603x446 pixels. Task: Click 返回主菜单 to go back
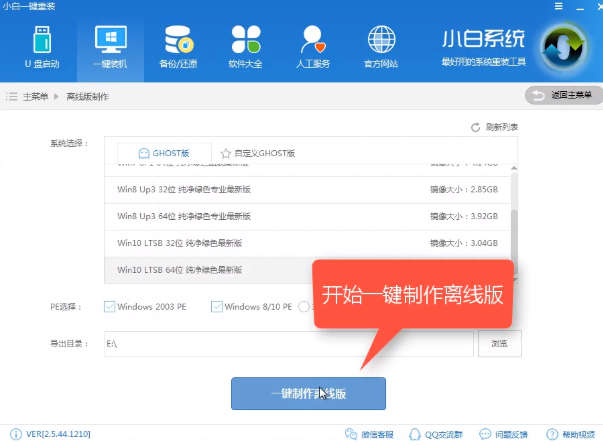(x=563, y=95)
